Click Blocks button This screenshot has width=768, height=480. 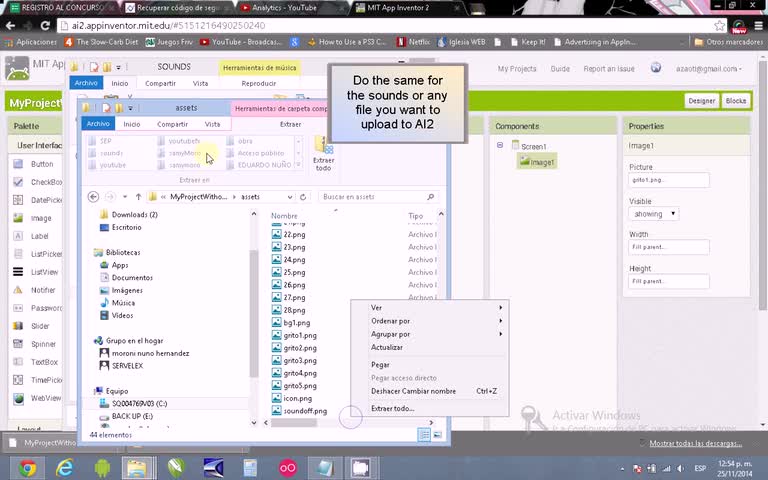tap(736, 101)
